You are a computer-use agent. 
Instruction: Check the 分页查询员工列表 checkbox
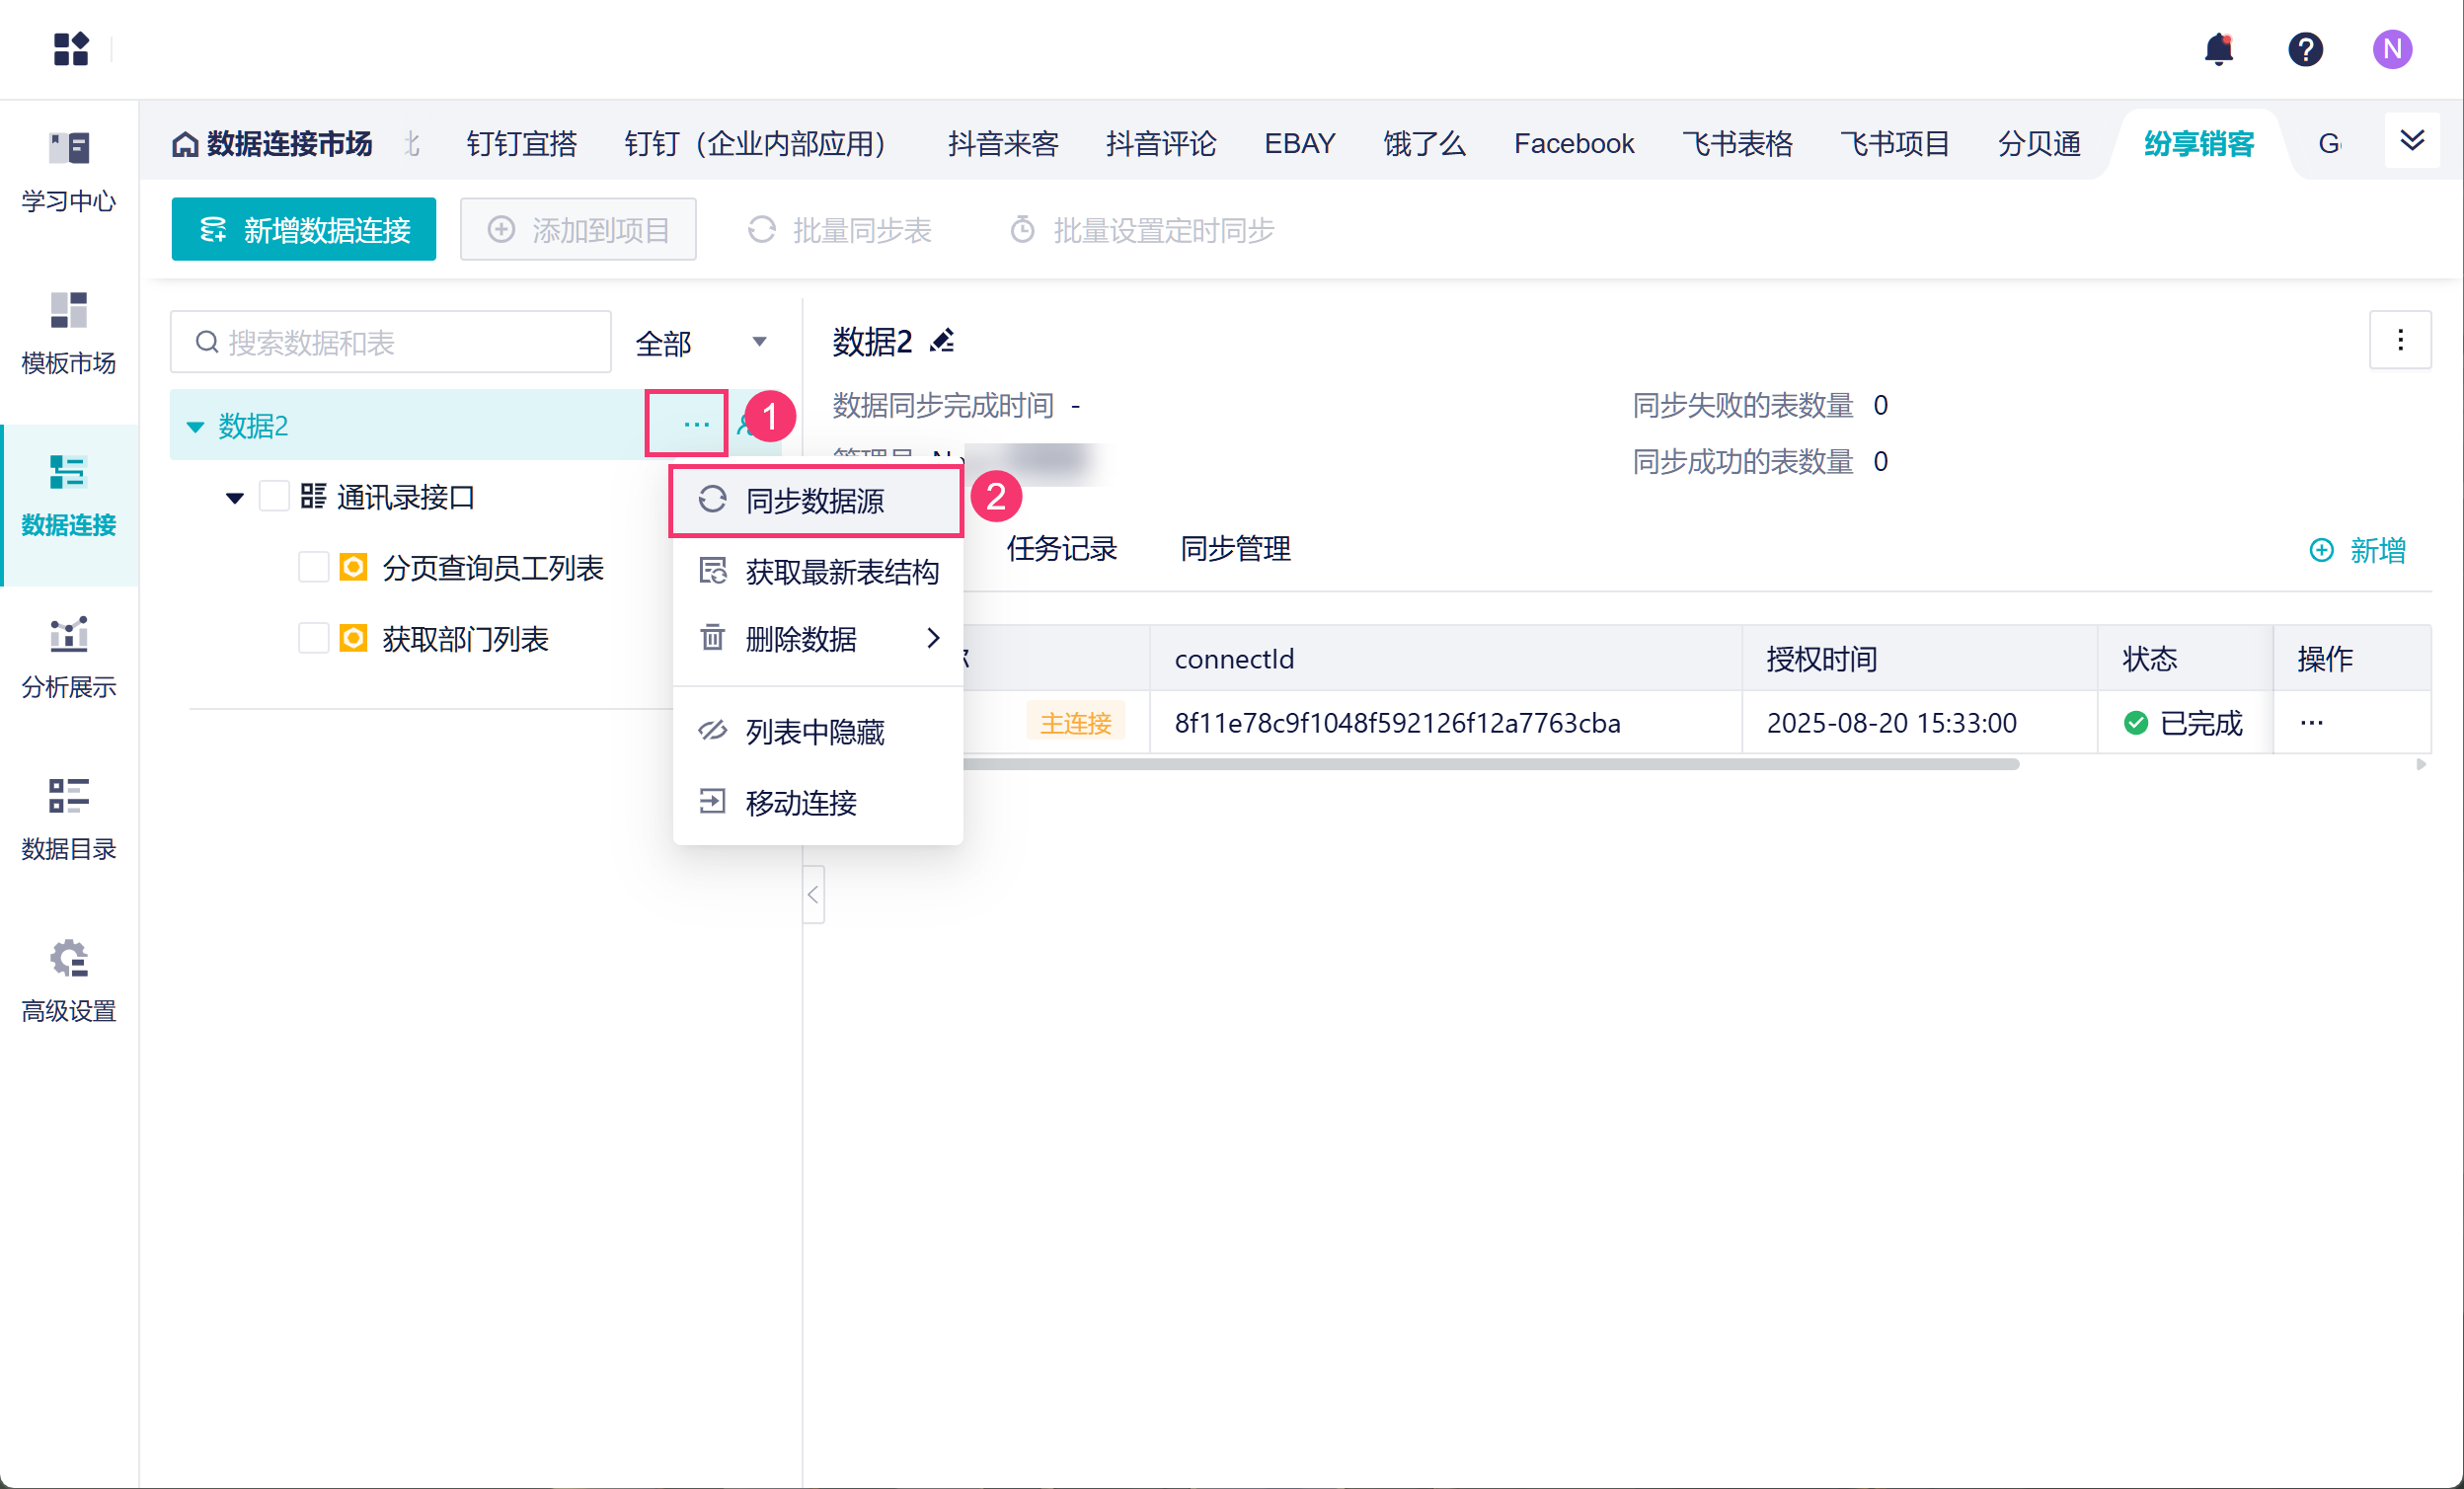pyautogui.click(x=314, y=567)
